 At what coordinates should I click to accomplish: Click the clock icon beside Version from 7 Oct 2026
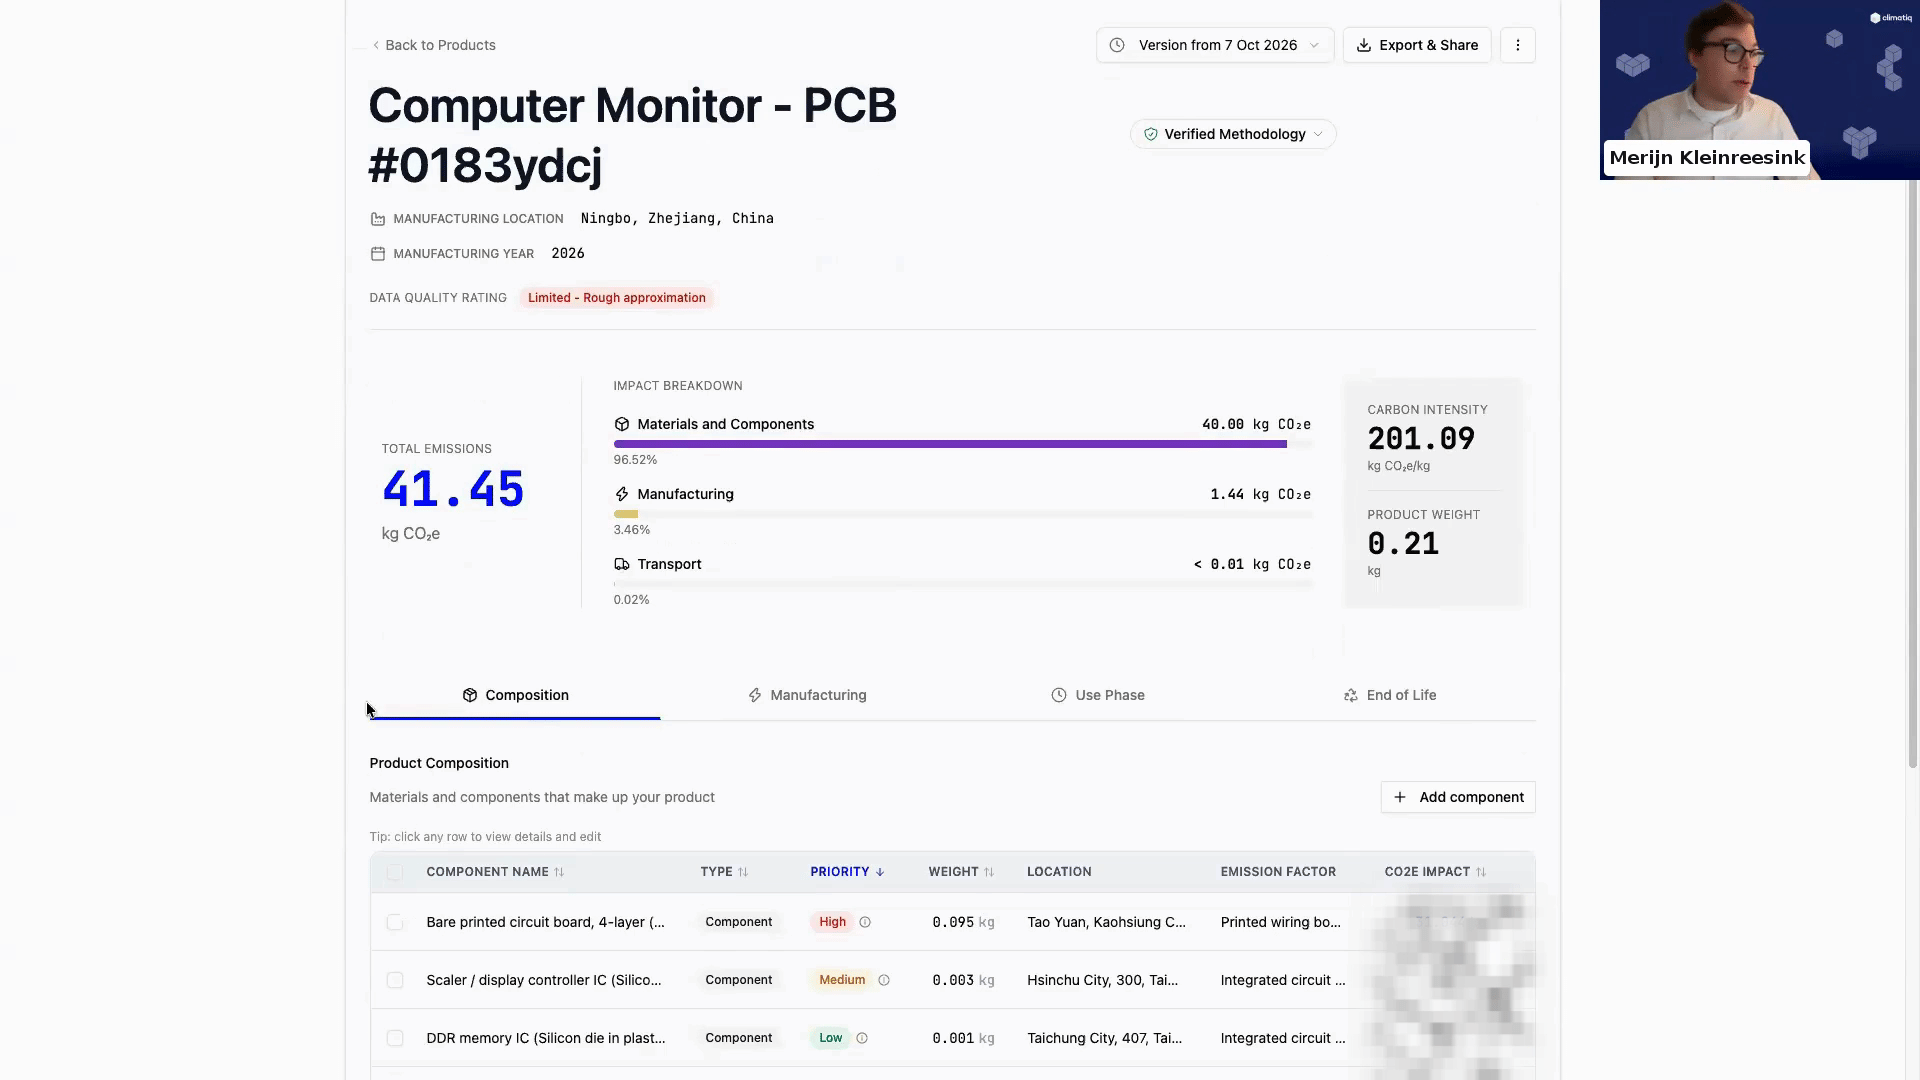point(1117,45)
